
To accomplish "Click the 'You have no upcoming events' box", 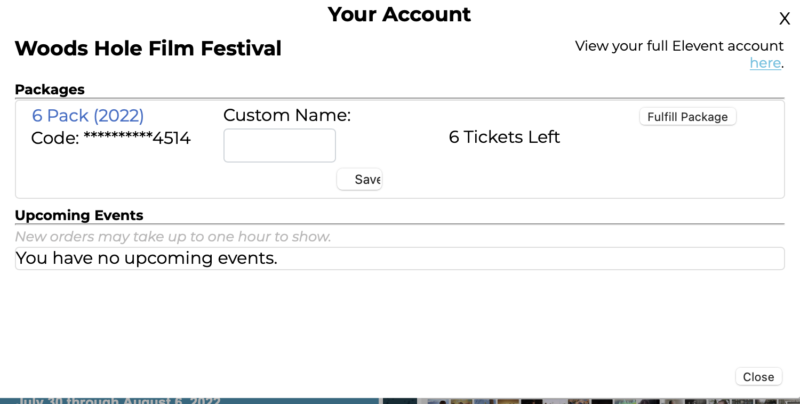I will tap(399, 259).
